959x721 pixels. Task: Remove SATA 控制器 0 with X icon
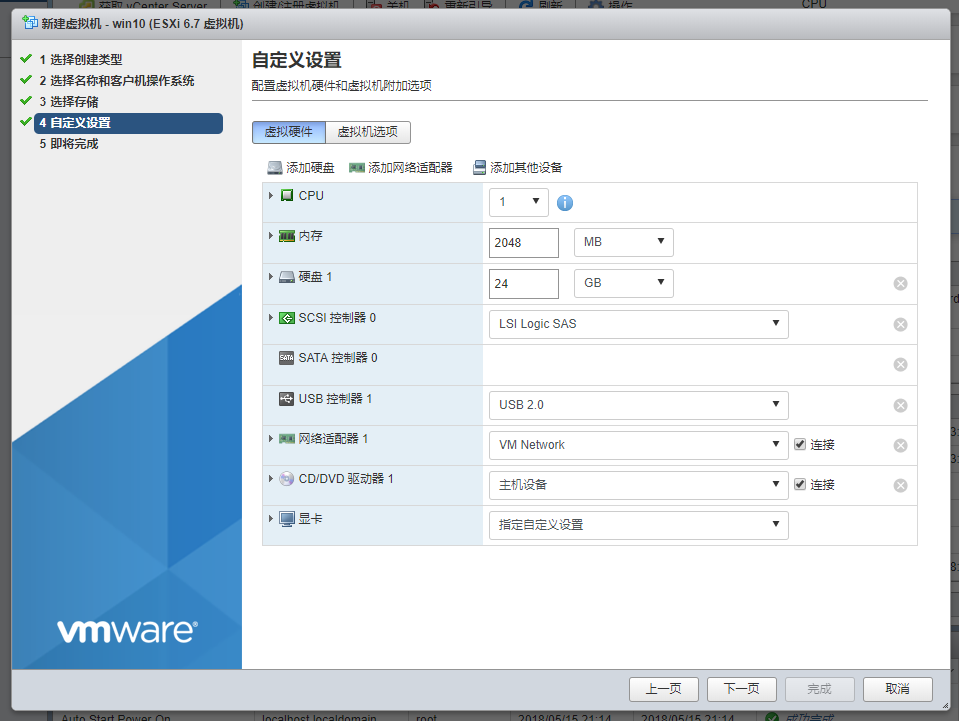[900, 365]
